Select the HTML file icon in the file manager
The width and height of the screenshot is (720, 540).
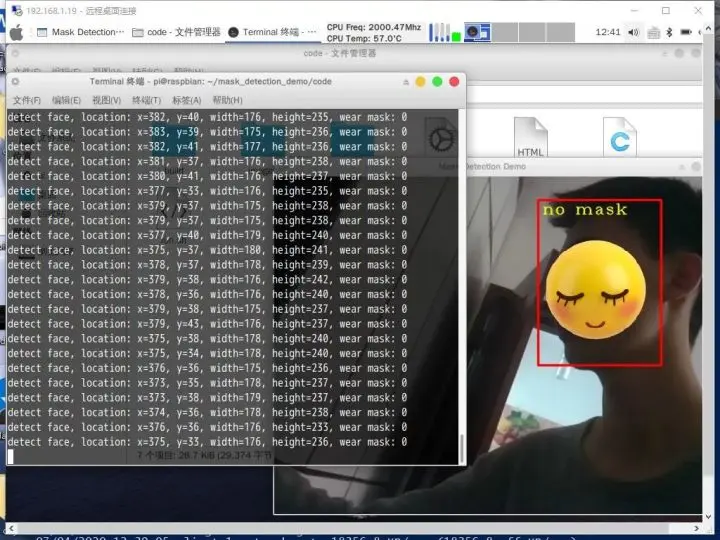[530, 137]
